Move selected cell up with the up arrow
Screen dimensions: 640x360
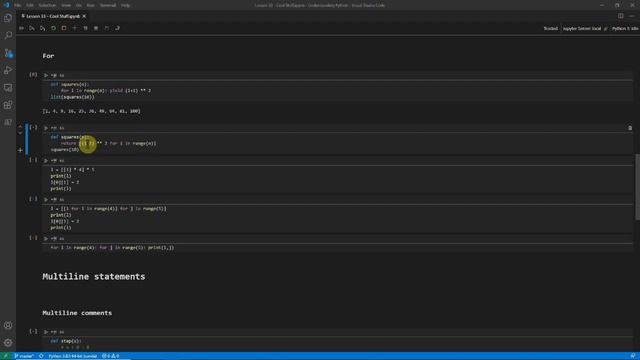[20, 127]
